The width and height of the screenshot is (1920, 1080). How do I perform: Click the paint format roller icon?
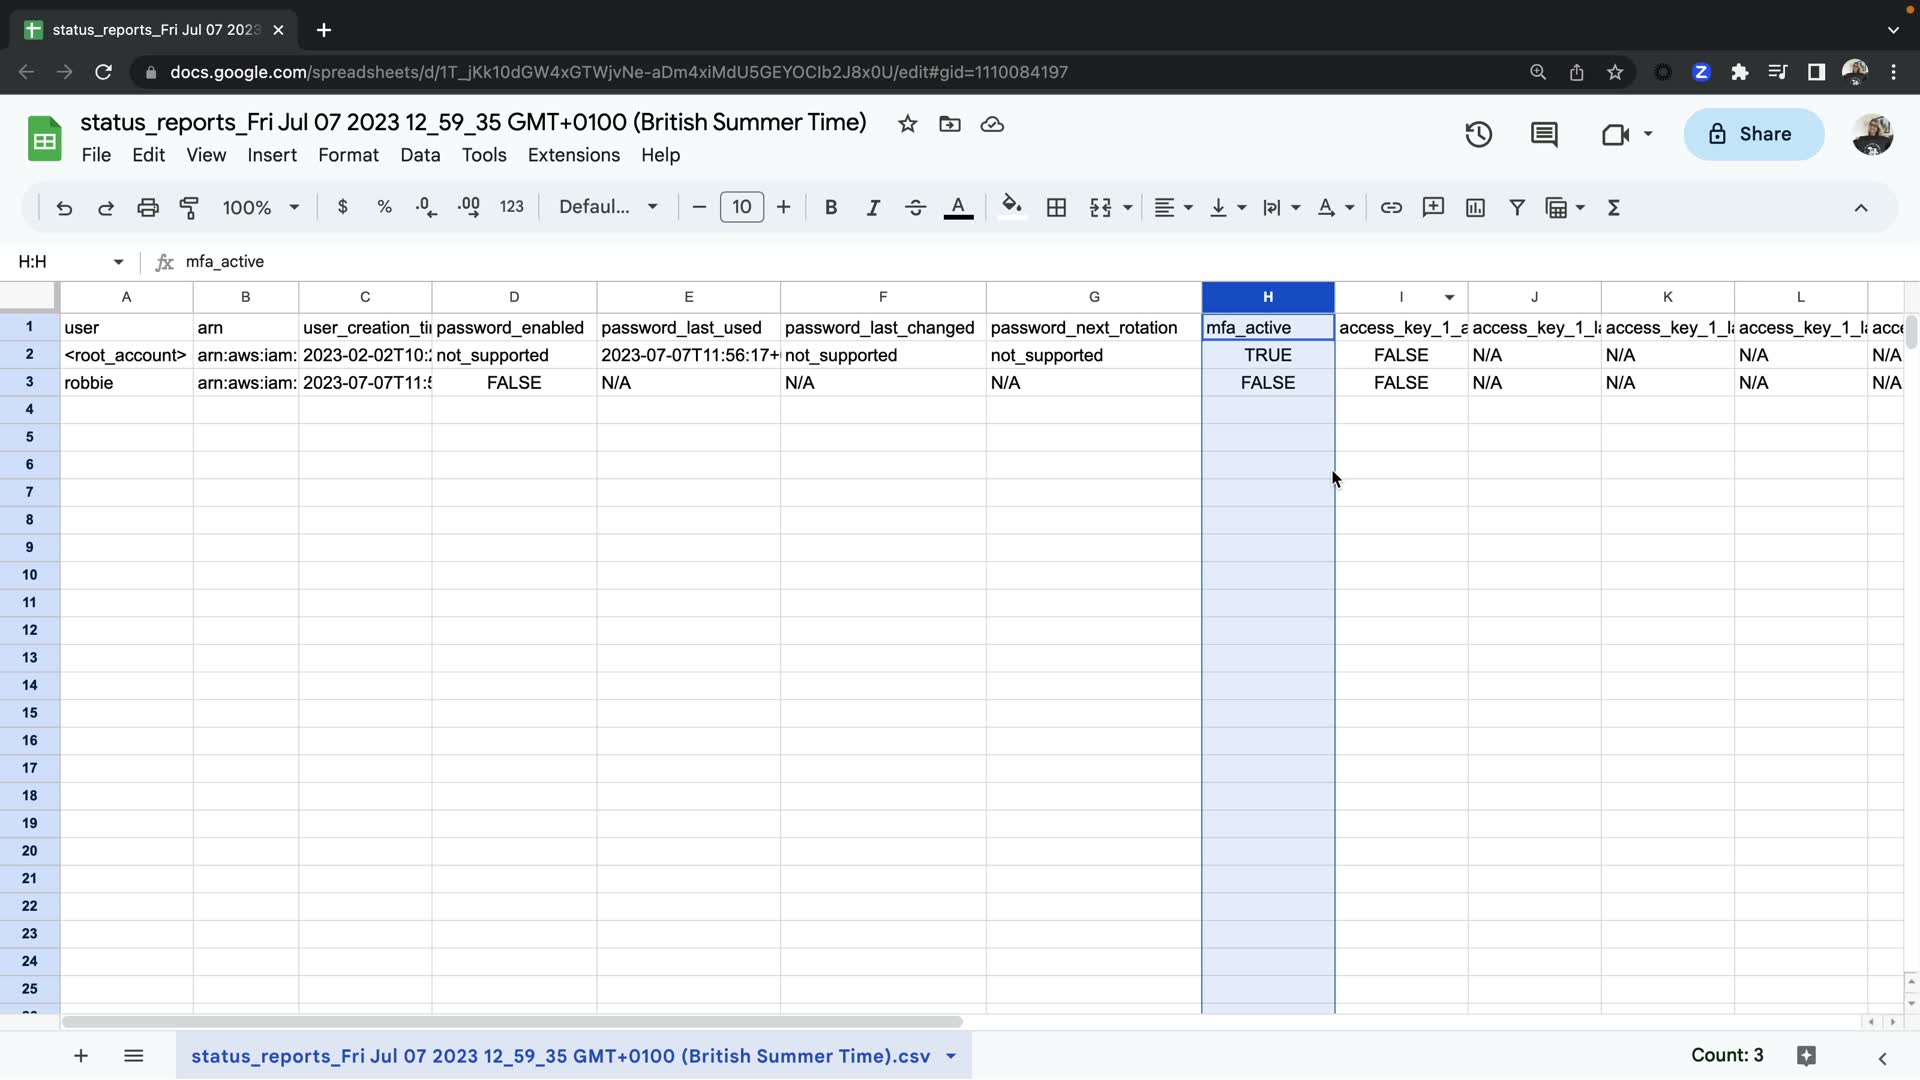pos(189,208)
